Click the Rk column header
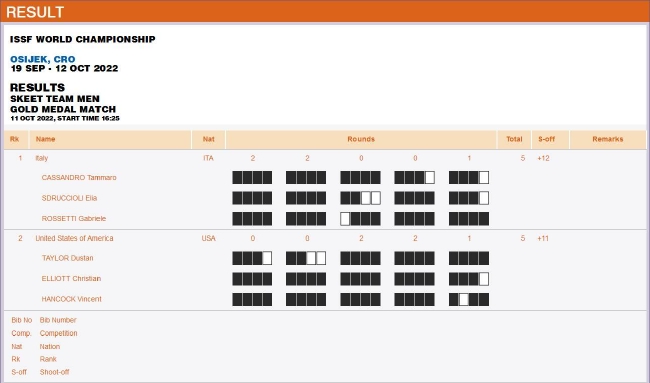 point(15,139)
